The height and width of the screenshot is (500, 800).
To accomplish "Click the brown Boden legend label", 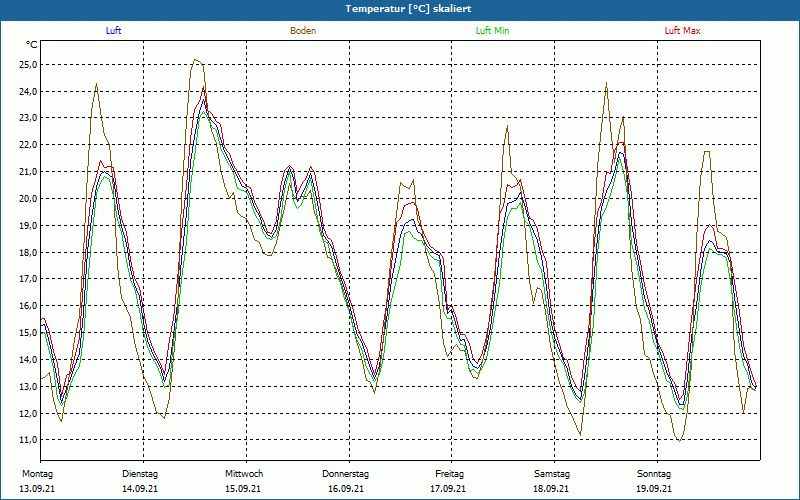I will tap(303, 31).
